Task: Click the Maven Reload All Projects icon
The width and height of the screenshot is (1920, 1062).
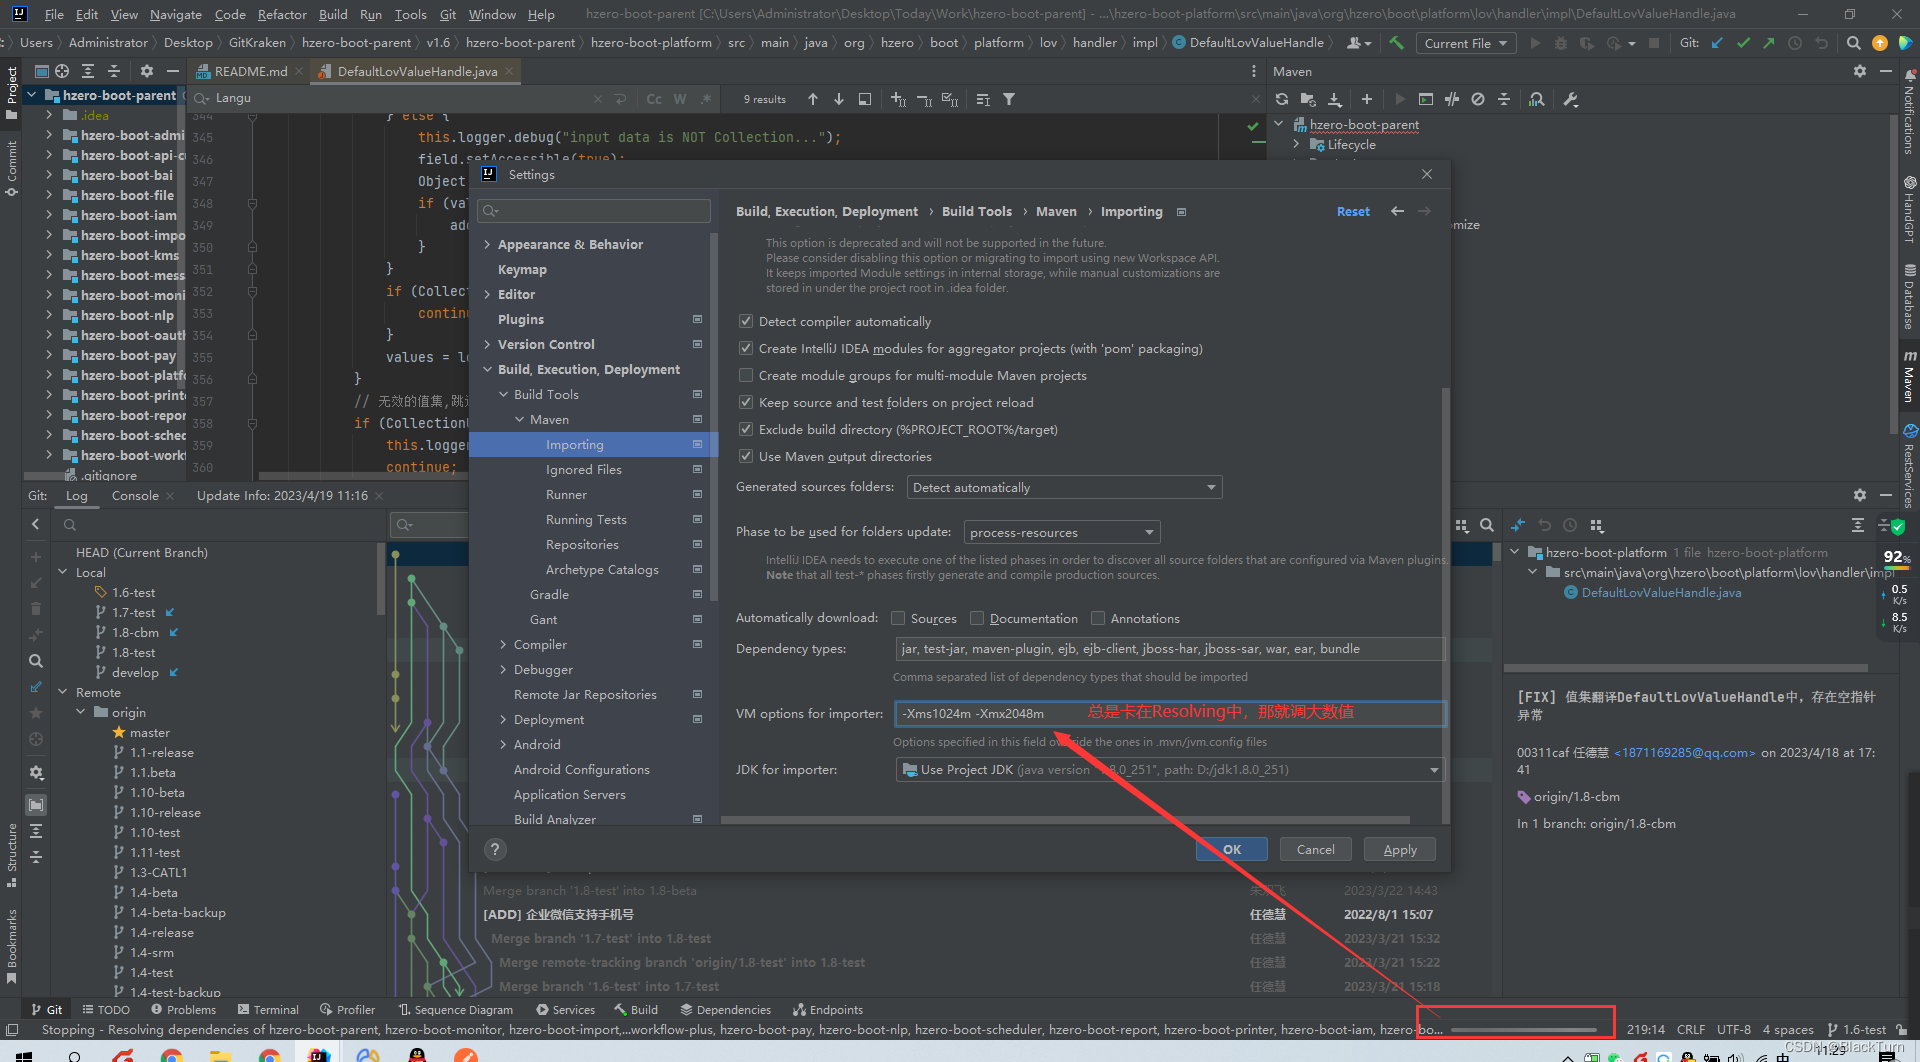Action: point(1282,99)
